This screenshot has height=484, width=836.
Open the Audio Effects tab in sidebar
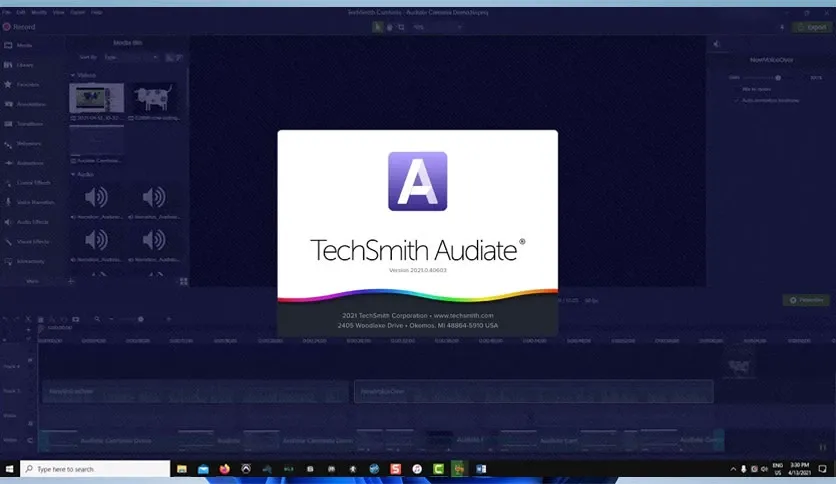(27, 222)
